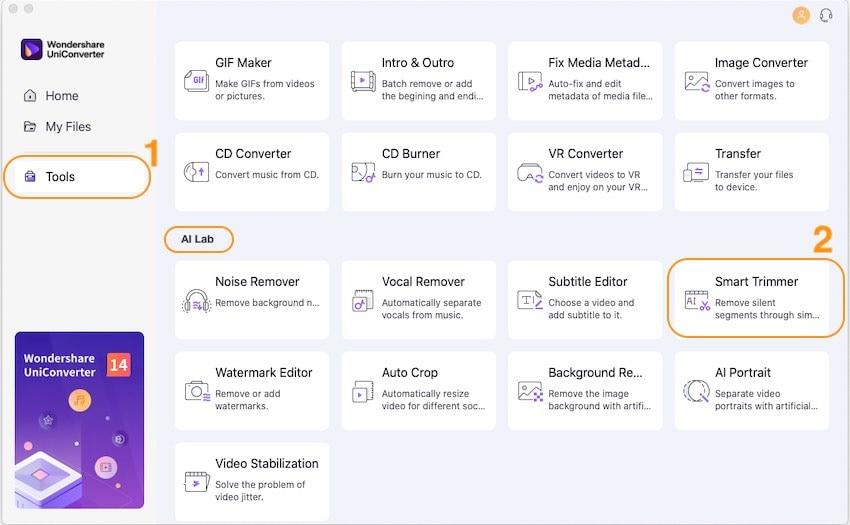Open the Smart Trimmer tool

755,297
